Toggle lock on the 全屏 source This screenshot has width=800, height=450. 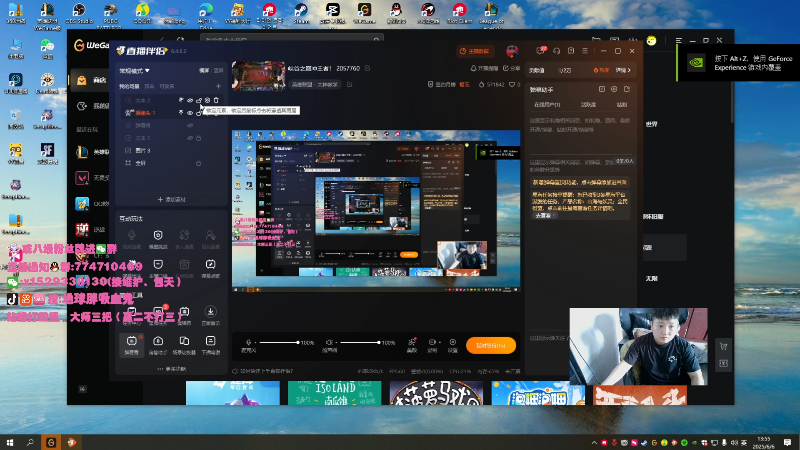pos(198,163)
